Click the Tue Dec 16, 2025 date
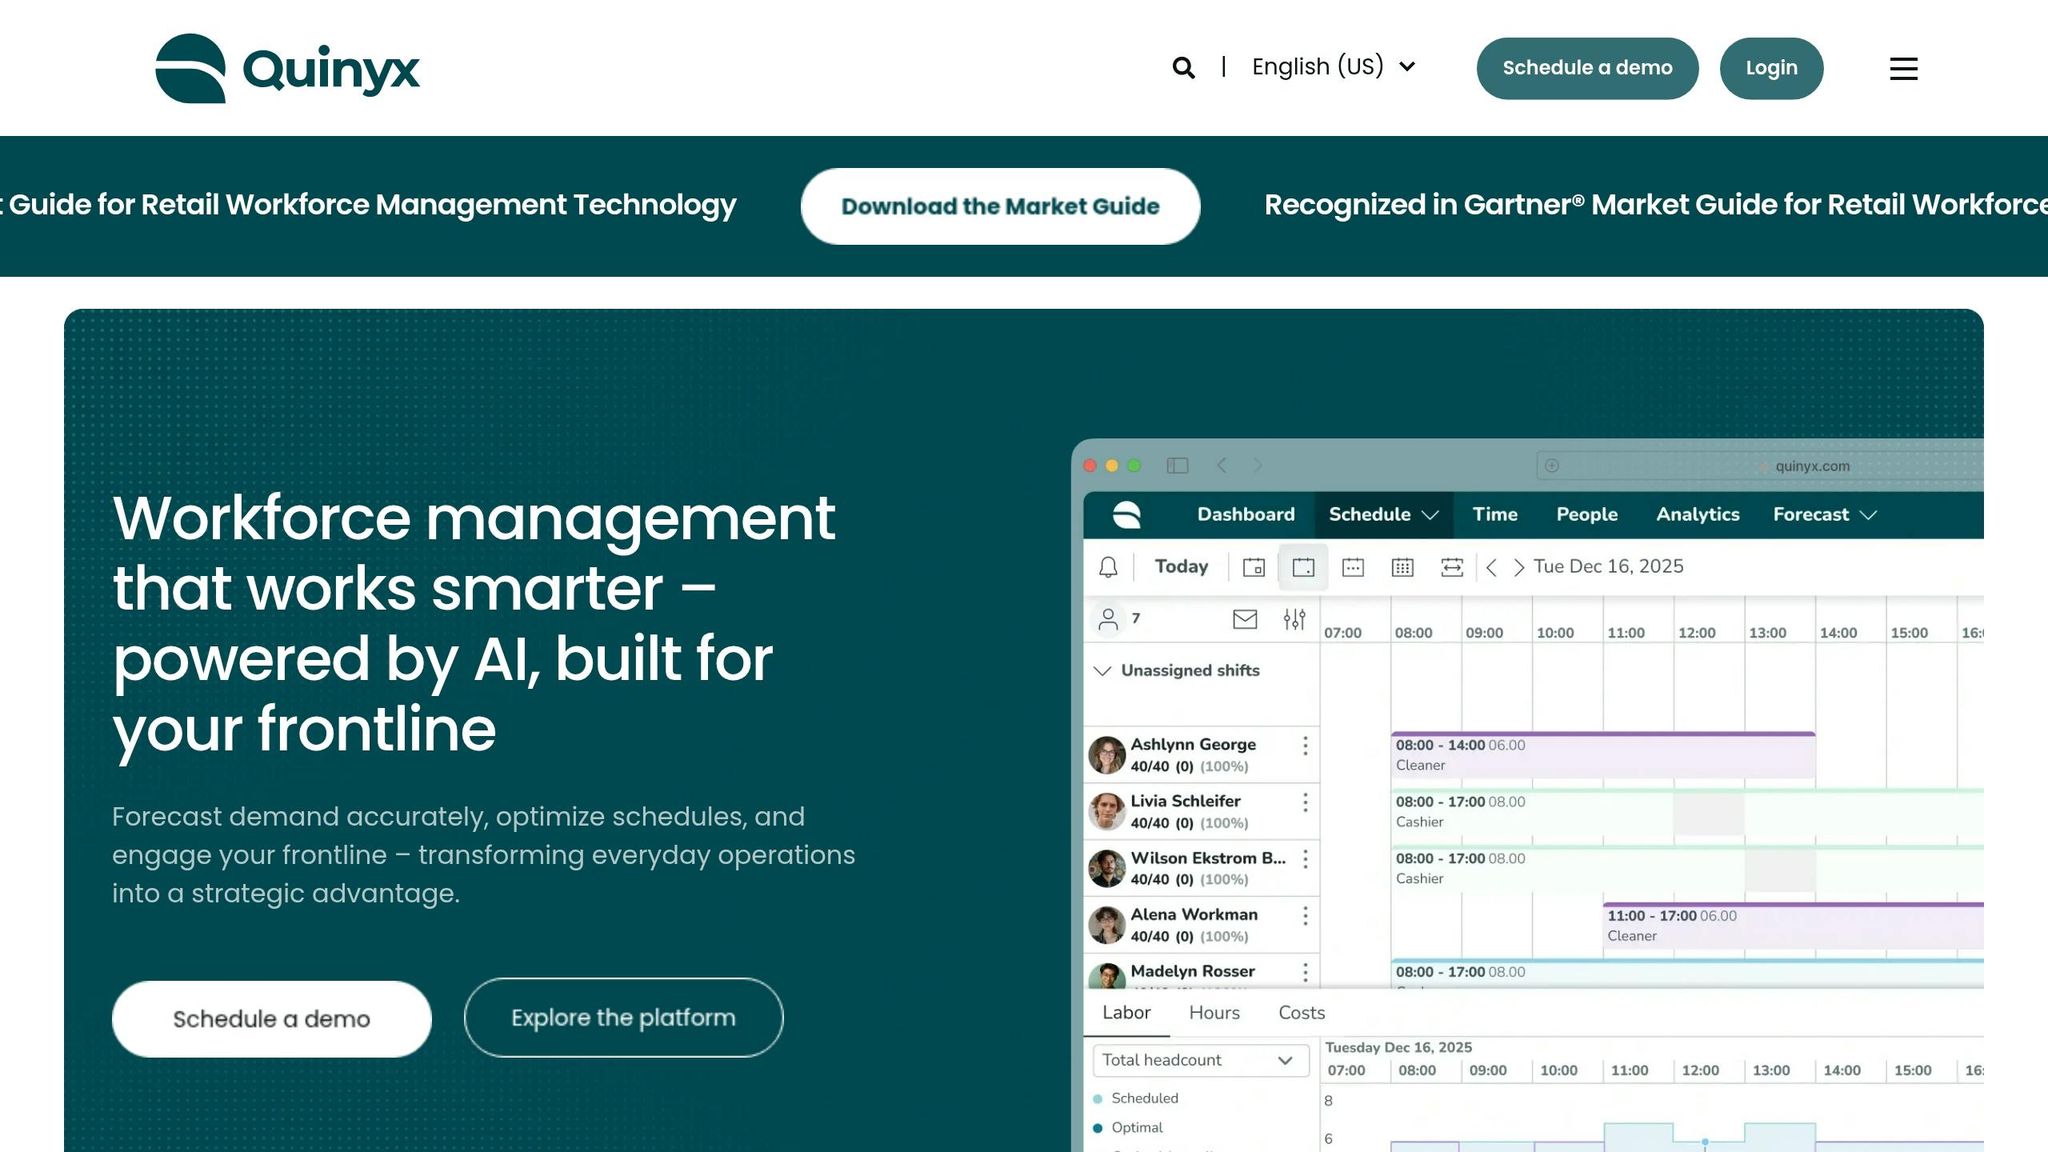This screenshot has width=2048, height=1152. point(1608,567)
